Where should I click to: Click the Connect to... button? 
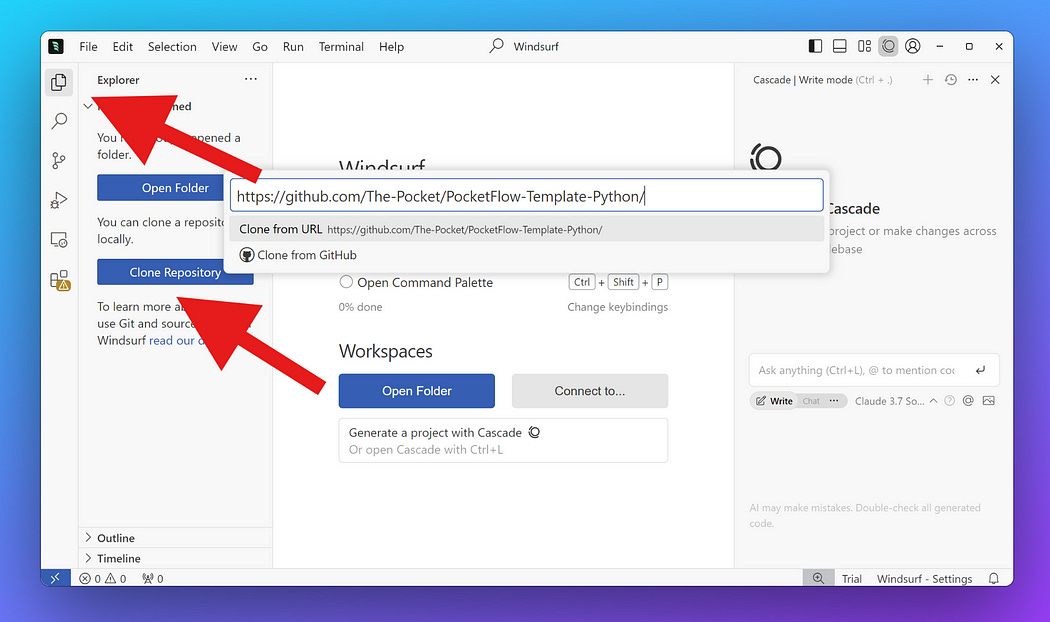click(x=590, y=391)
